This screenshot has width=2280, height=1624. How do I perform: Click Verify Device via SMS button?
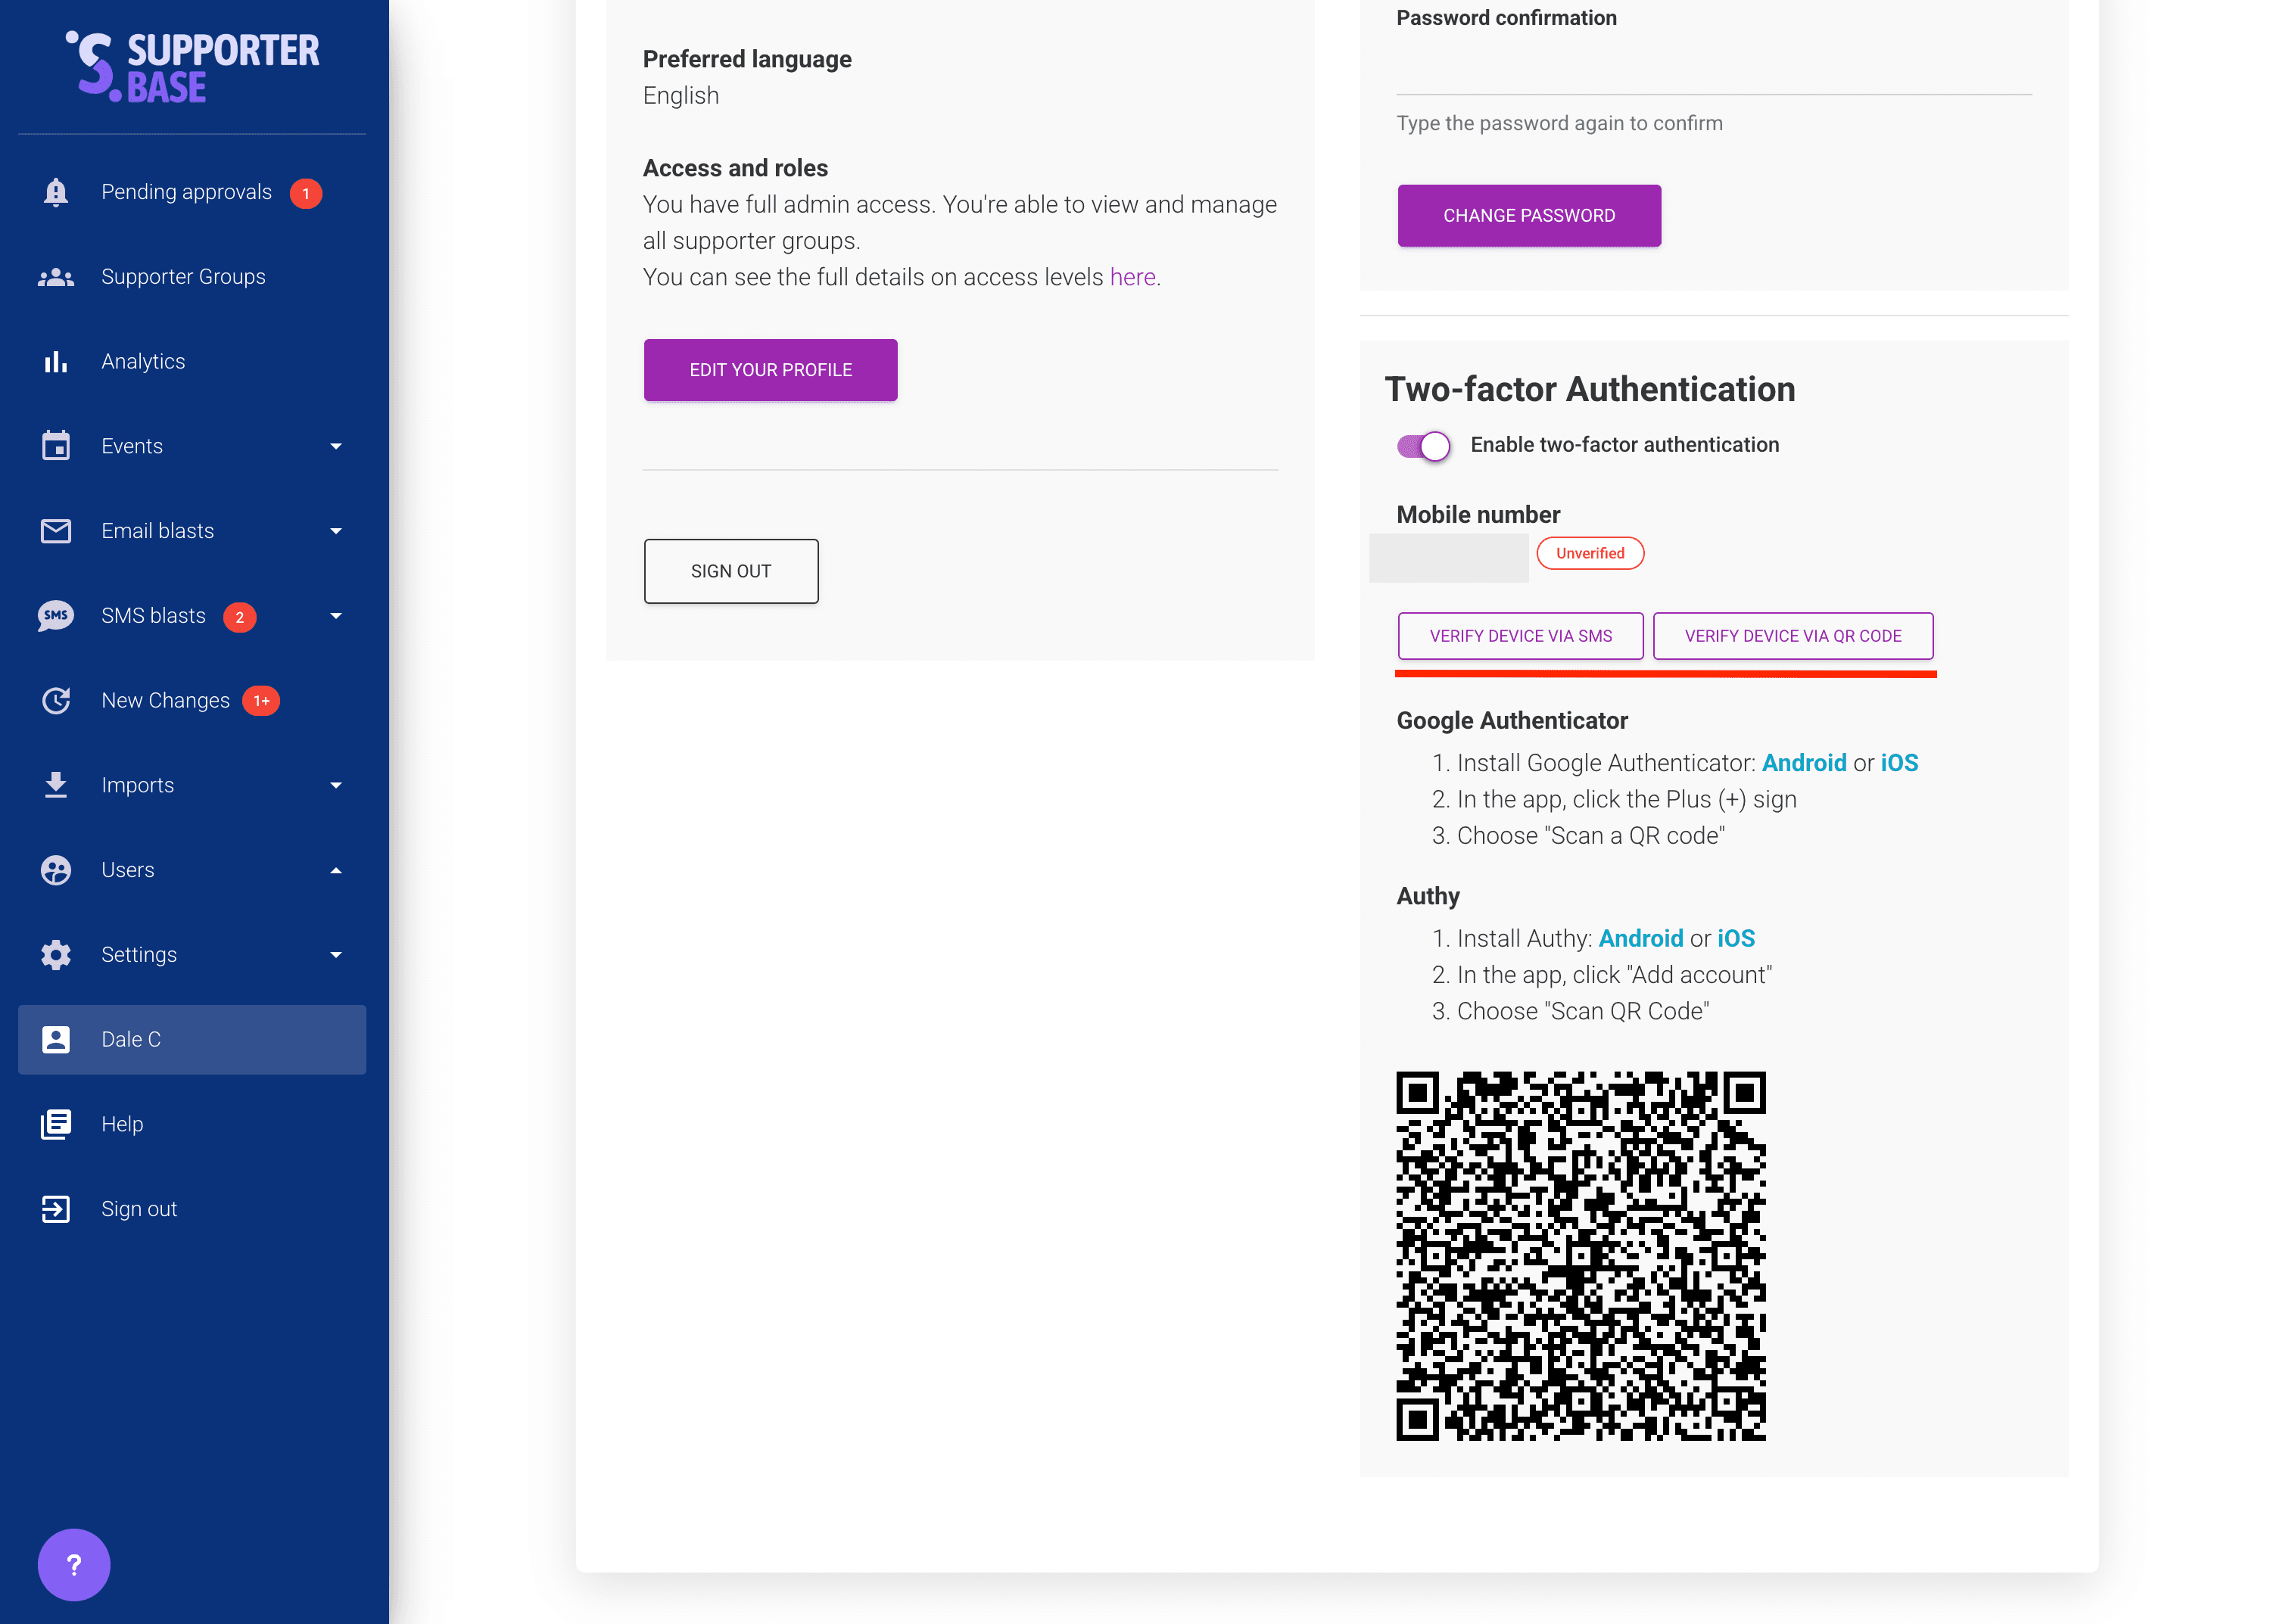1520,636
